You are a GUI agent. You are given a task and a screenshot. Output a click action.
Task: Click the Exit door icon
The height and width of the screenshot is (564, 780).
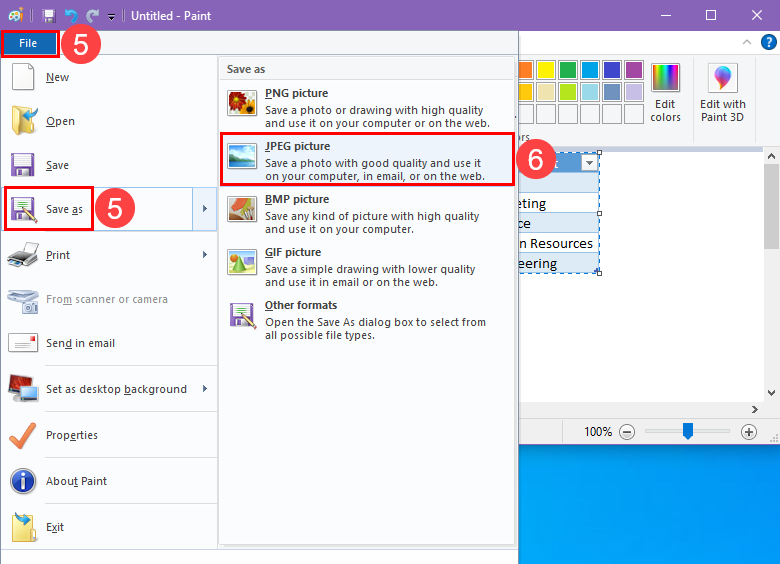[24, 527]
